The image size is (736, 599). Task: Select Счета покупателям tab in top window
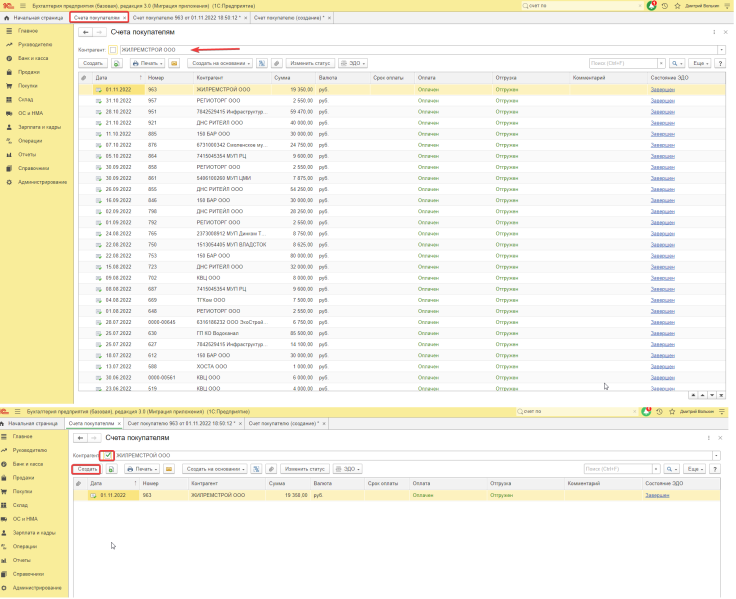(x=97, y=18)
